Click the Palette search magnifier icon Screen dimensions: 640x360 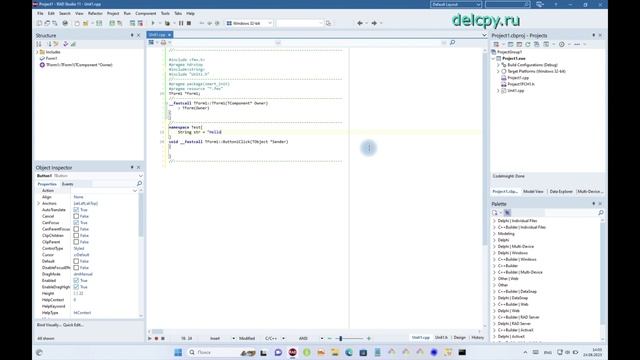pyautogui.click(x=600, y=213)
